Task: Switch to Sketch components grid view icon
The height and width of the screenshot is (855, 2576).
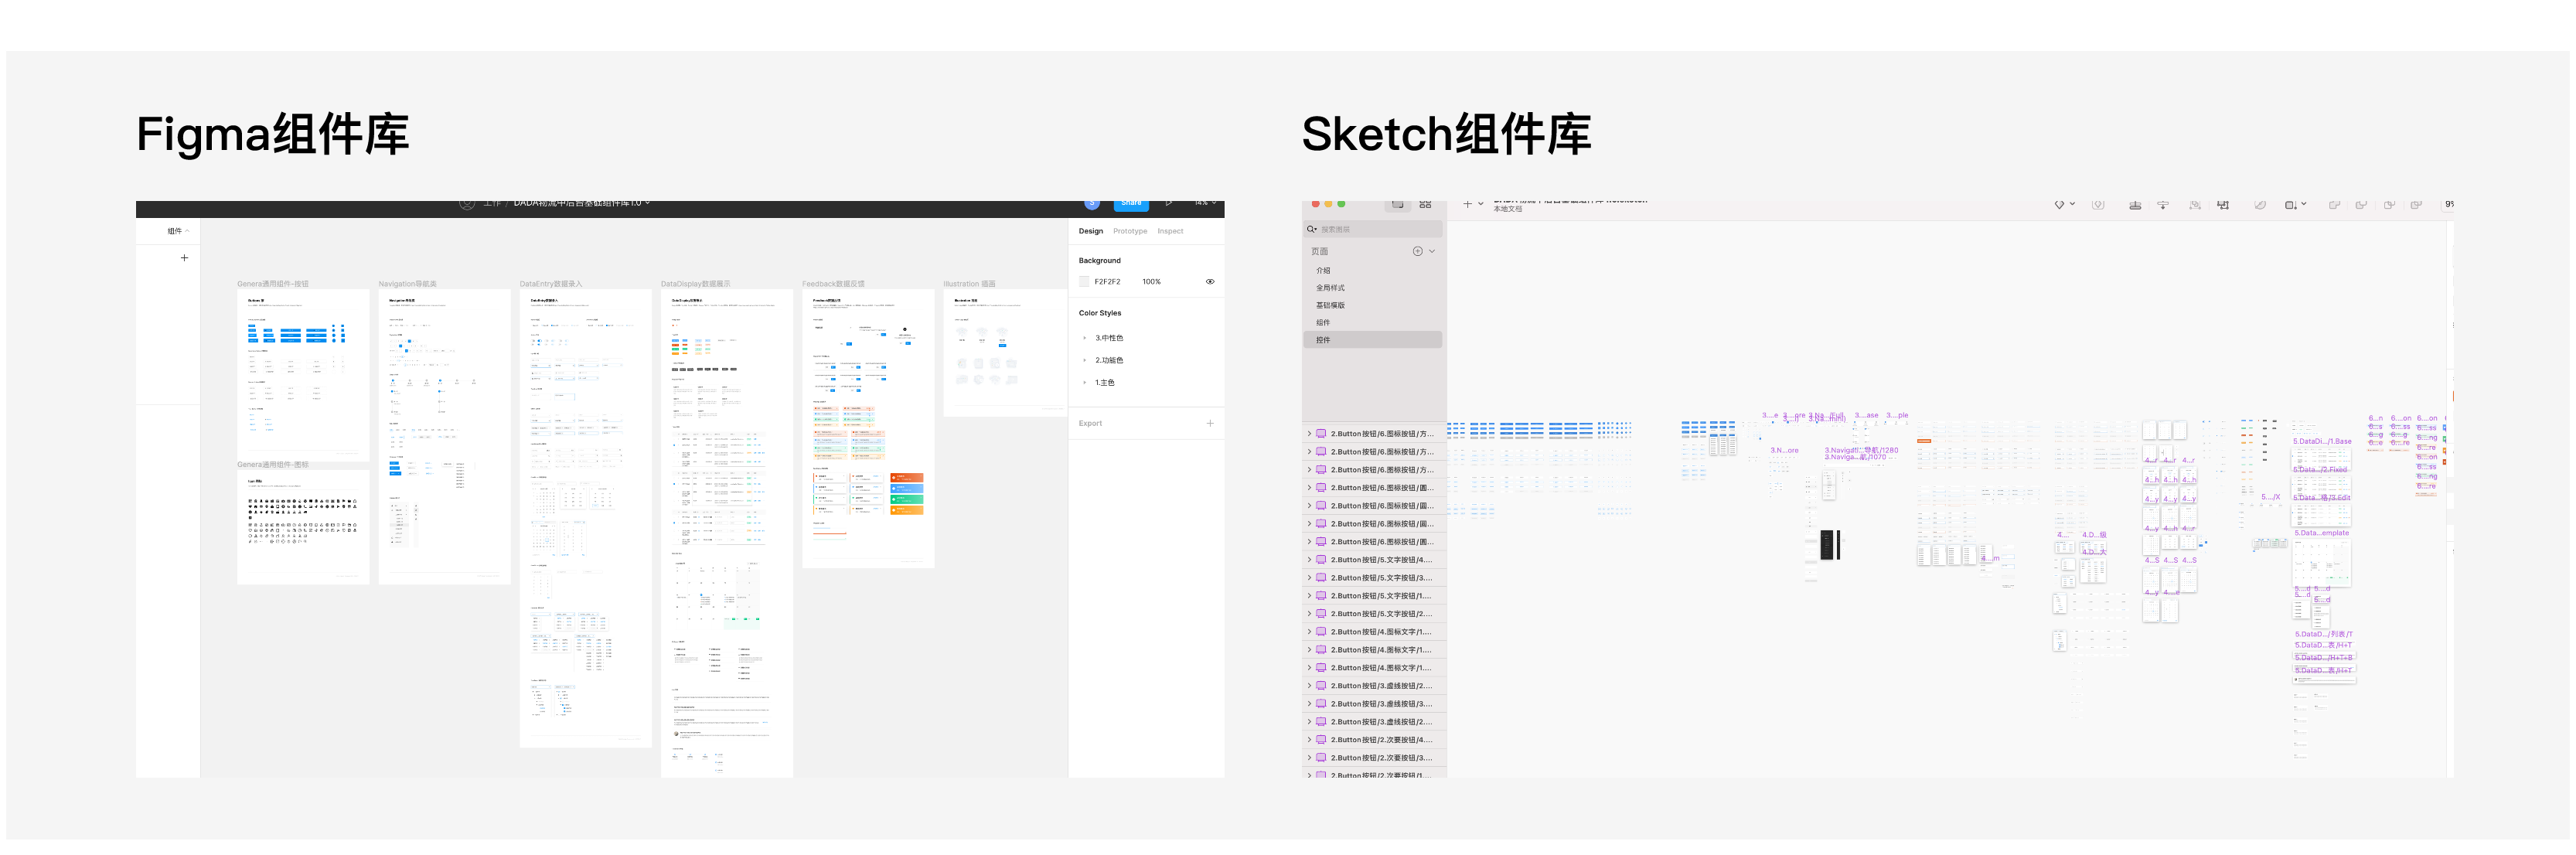Action: pyautogui.click(x=1425, y=204)
